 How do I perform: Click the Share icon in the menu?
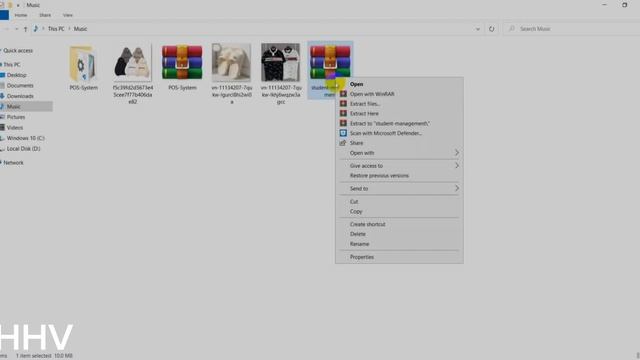[343, 143]
